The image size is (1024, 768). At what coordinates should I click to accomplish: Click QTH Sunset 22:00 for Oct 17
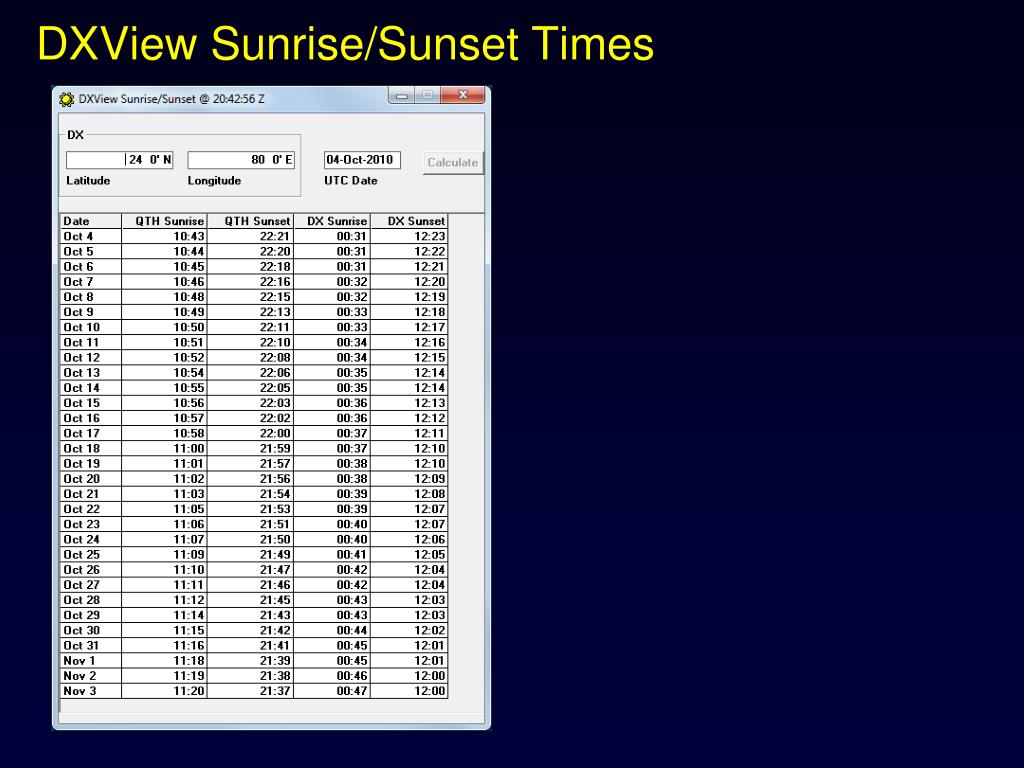(x=251, y=434)
